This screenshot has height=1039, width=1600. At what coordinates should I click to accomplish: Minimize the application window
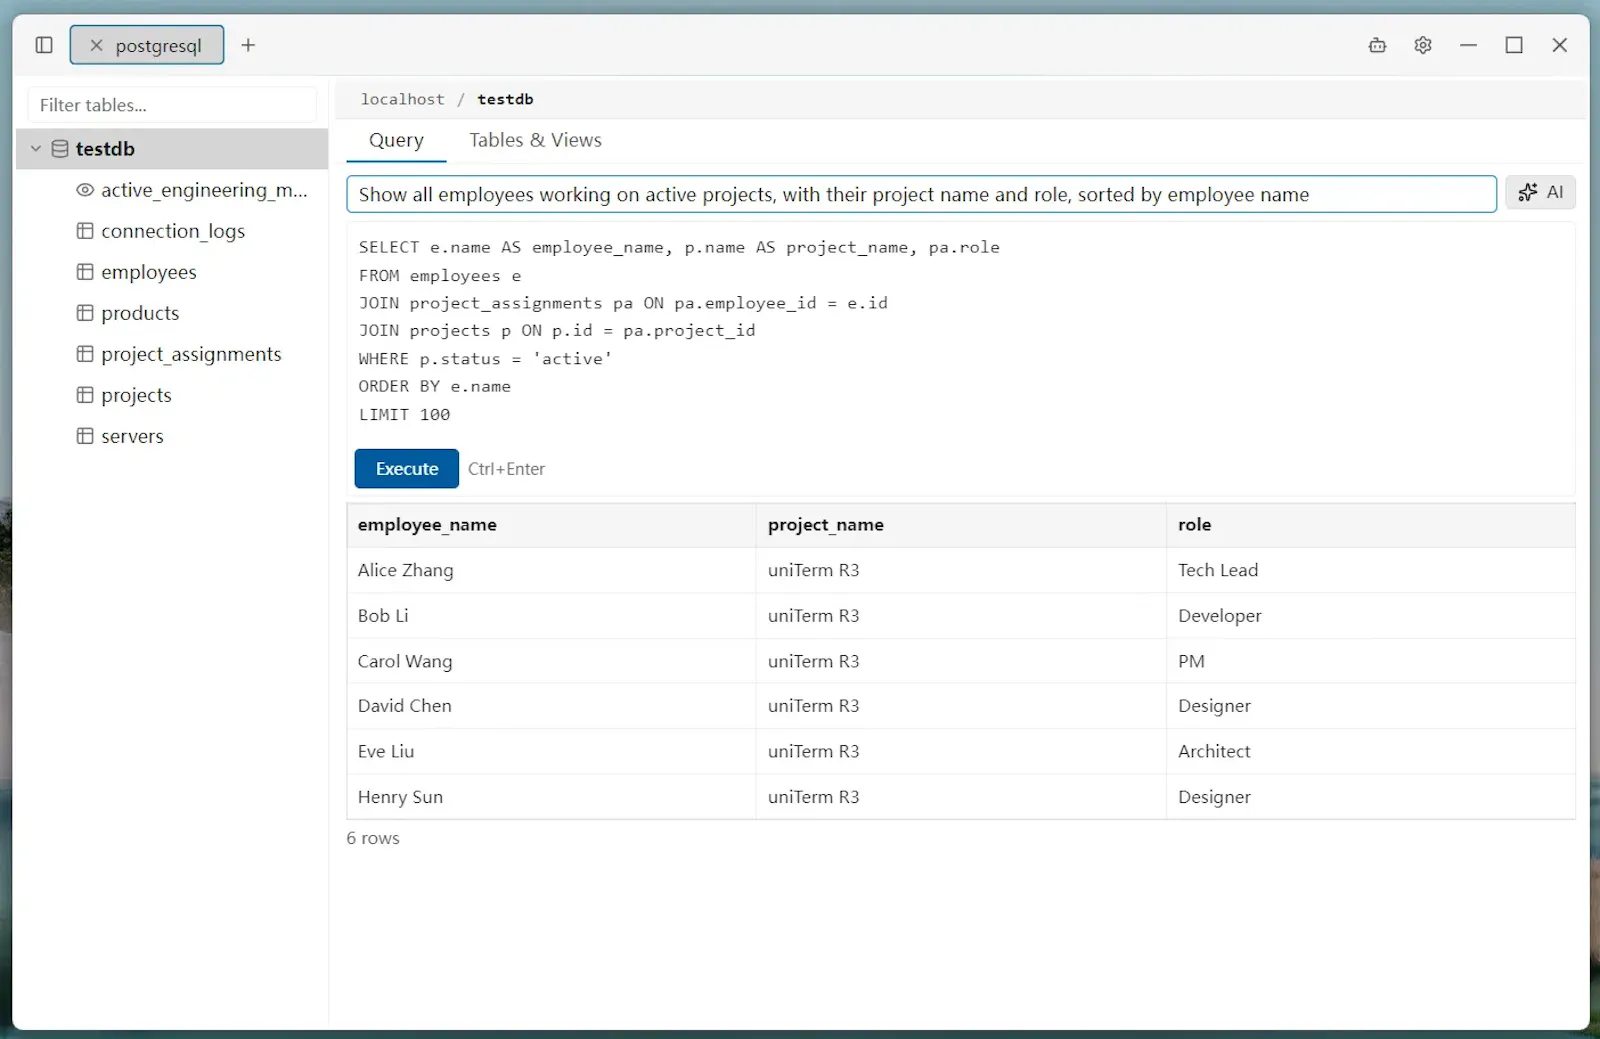(x=1468, y=45)
